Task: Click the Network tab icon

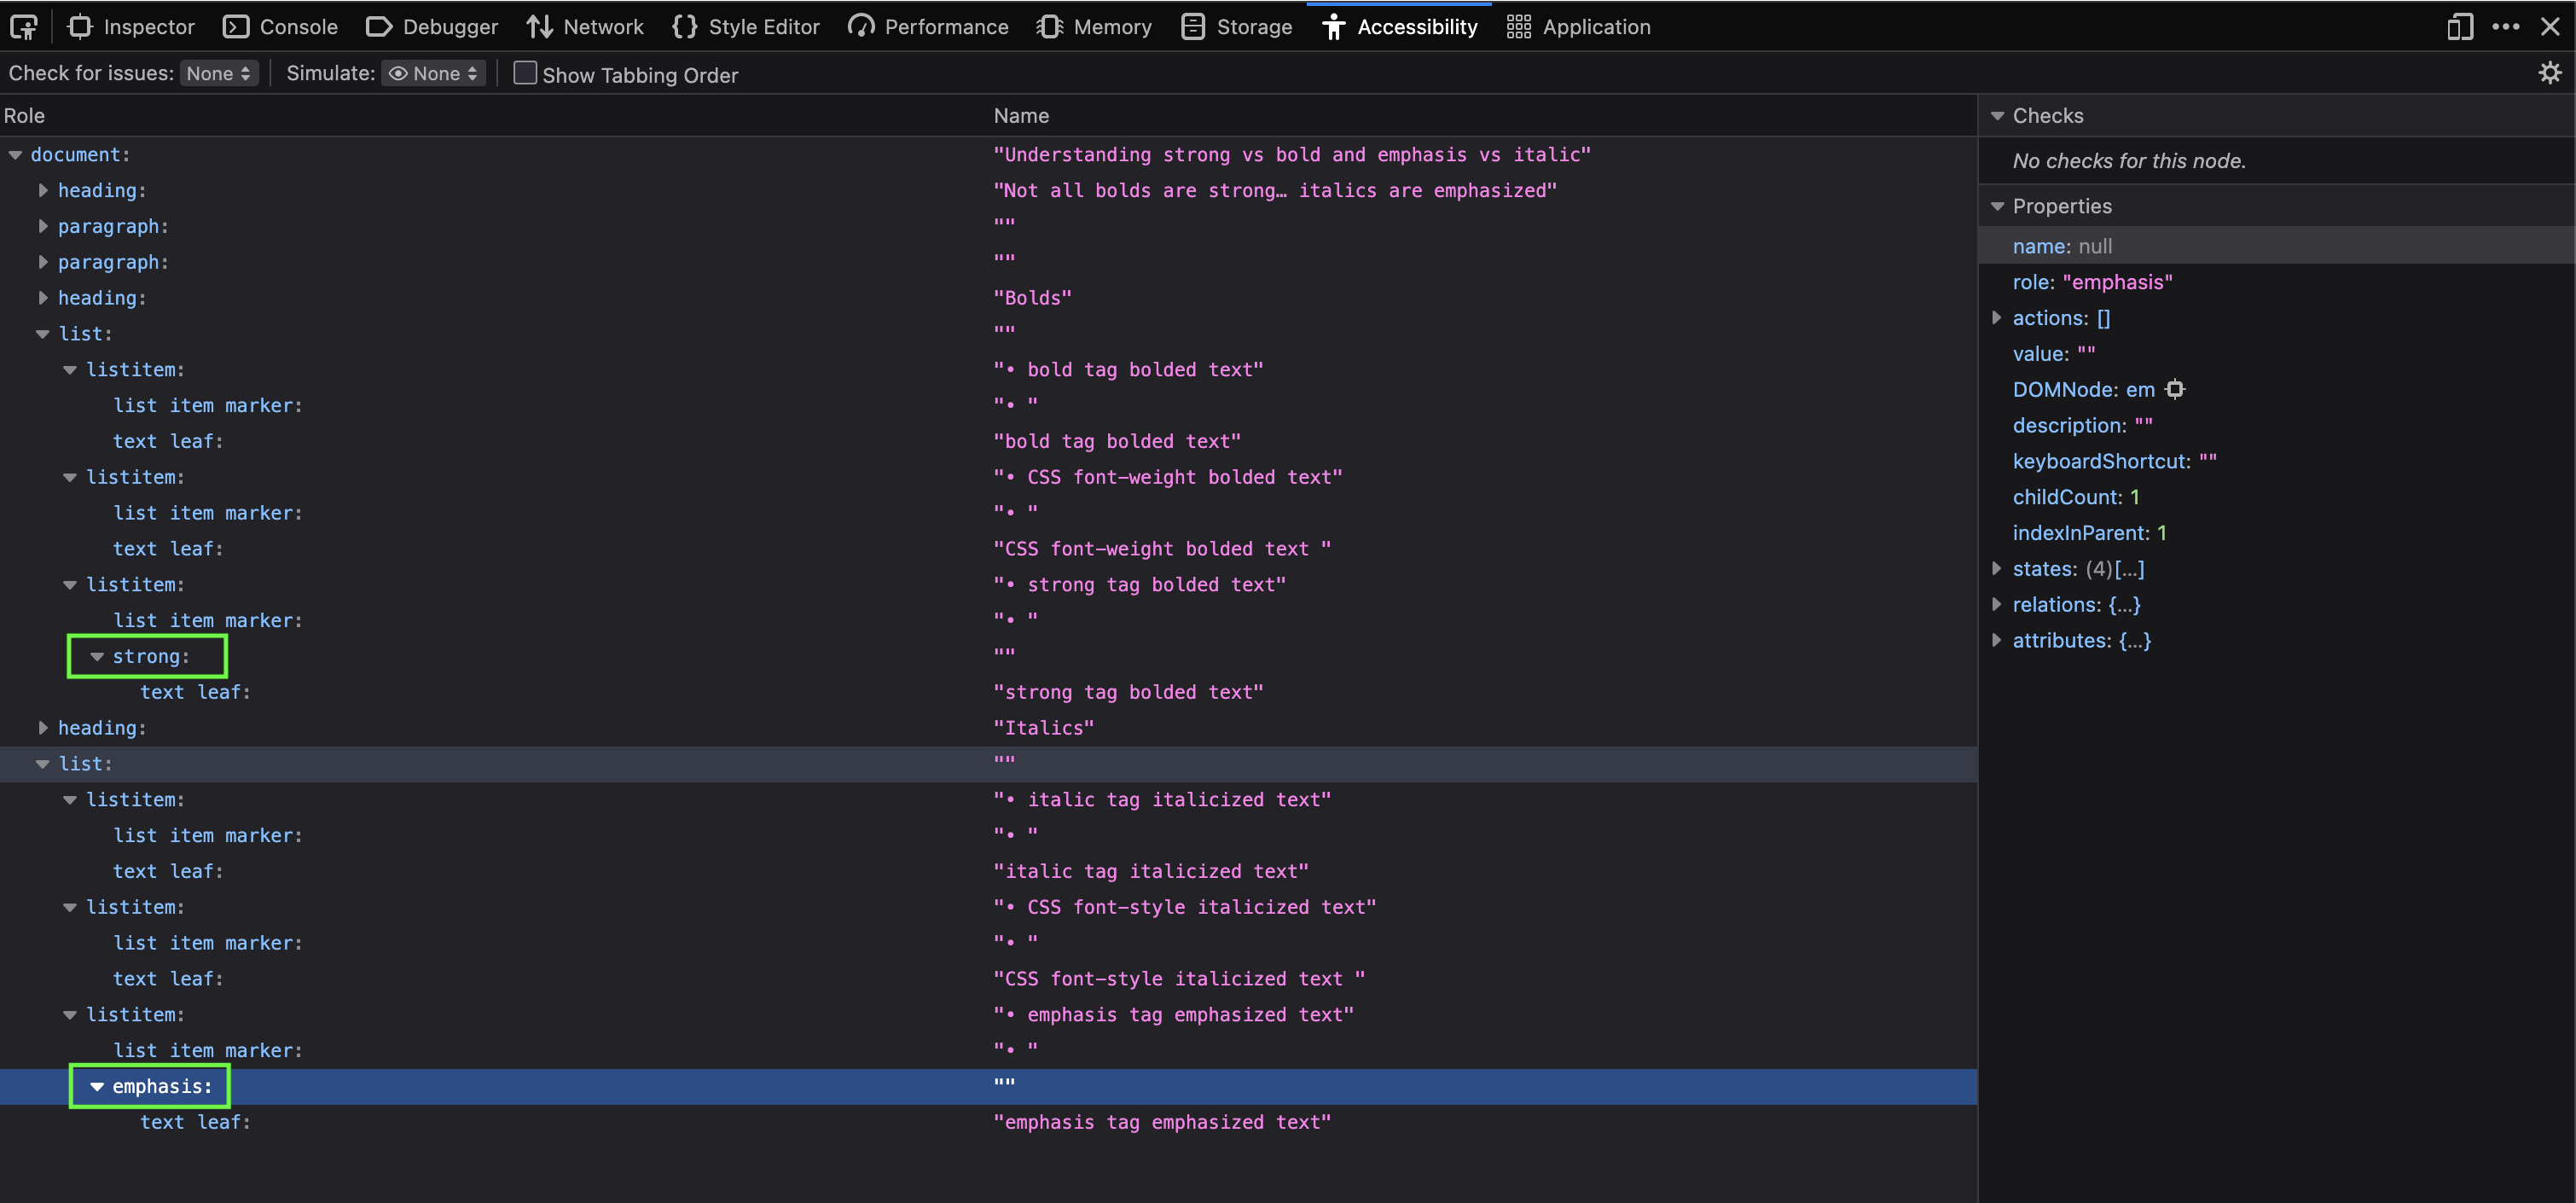Action: point(540,27)
